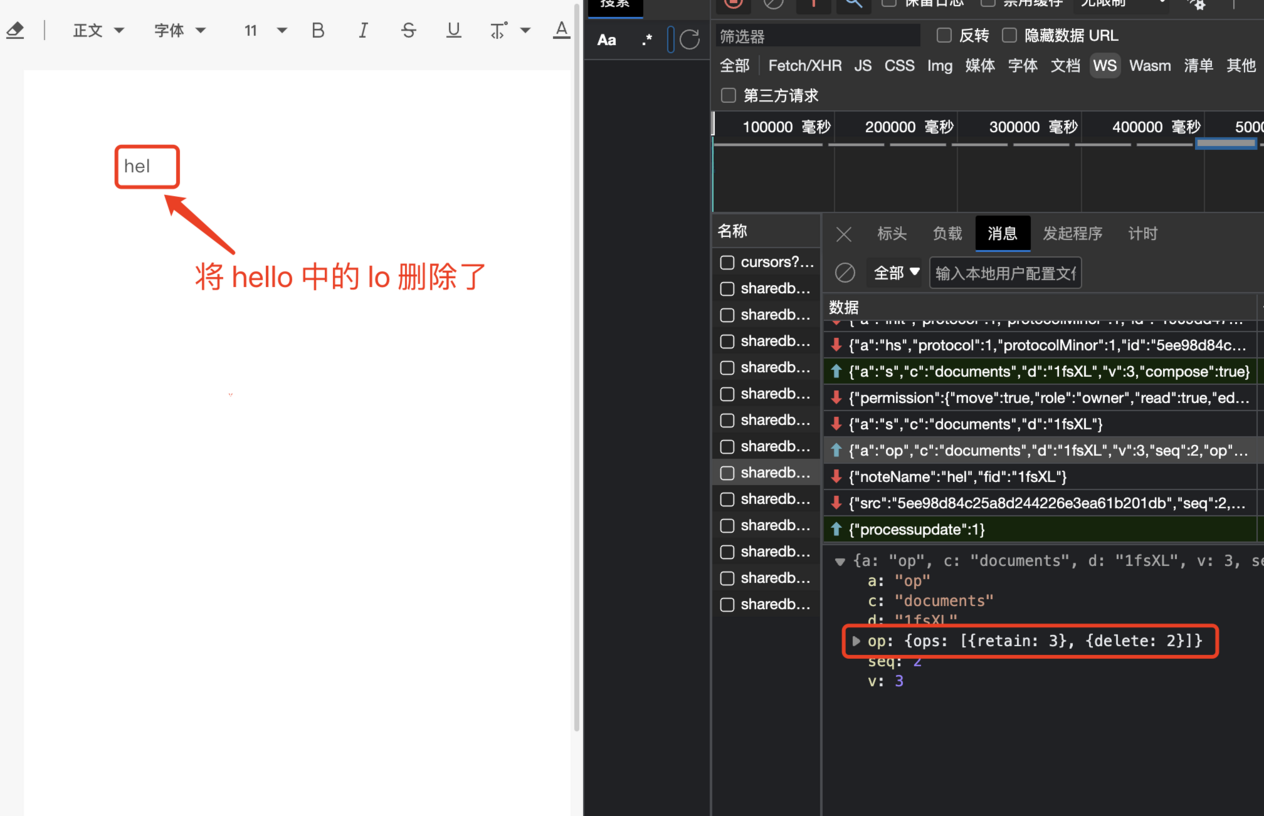Open the 正文 paragraph style dropdown
This screenshot has height=816, width=1264.
point(98,31)
